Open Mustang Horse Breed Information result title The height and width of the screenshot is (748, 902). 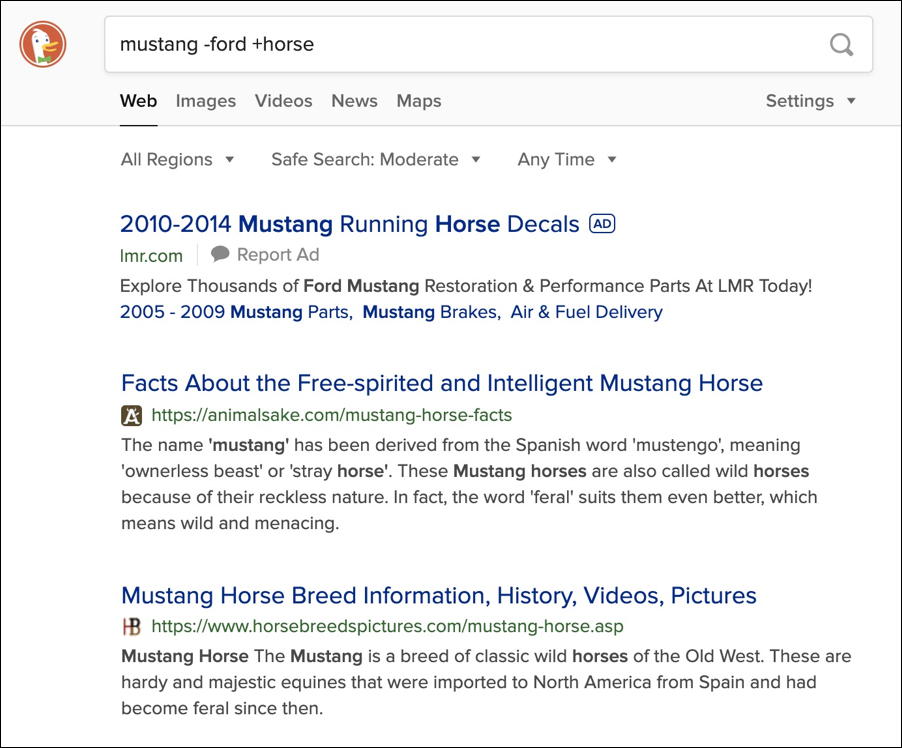pos(439,596)
